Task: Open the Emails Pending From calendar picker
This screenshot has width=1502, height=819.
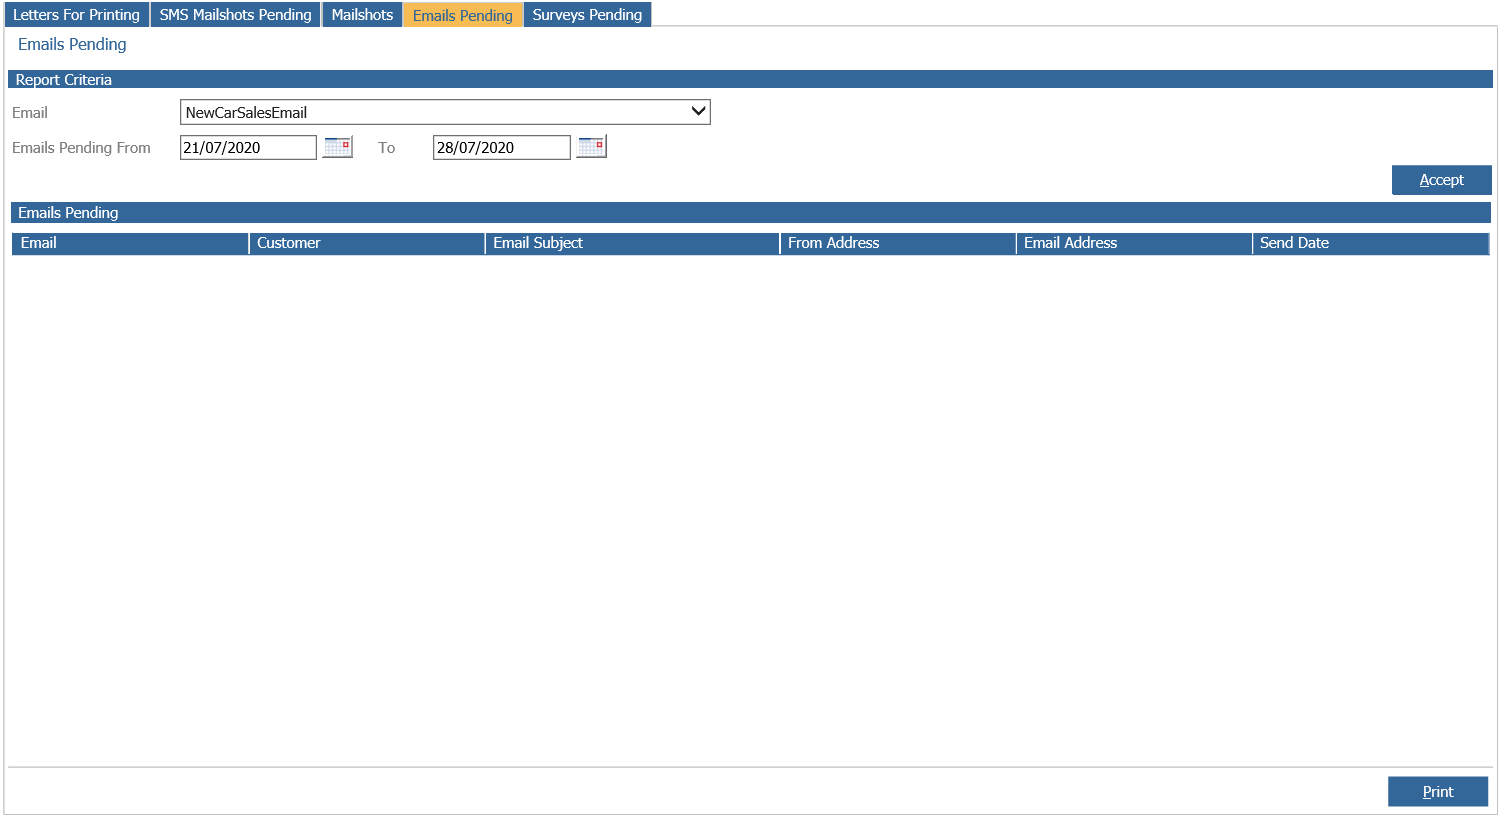Action: click(x=338, y=147)
